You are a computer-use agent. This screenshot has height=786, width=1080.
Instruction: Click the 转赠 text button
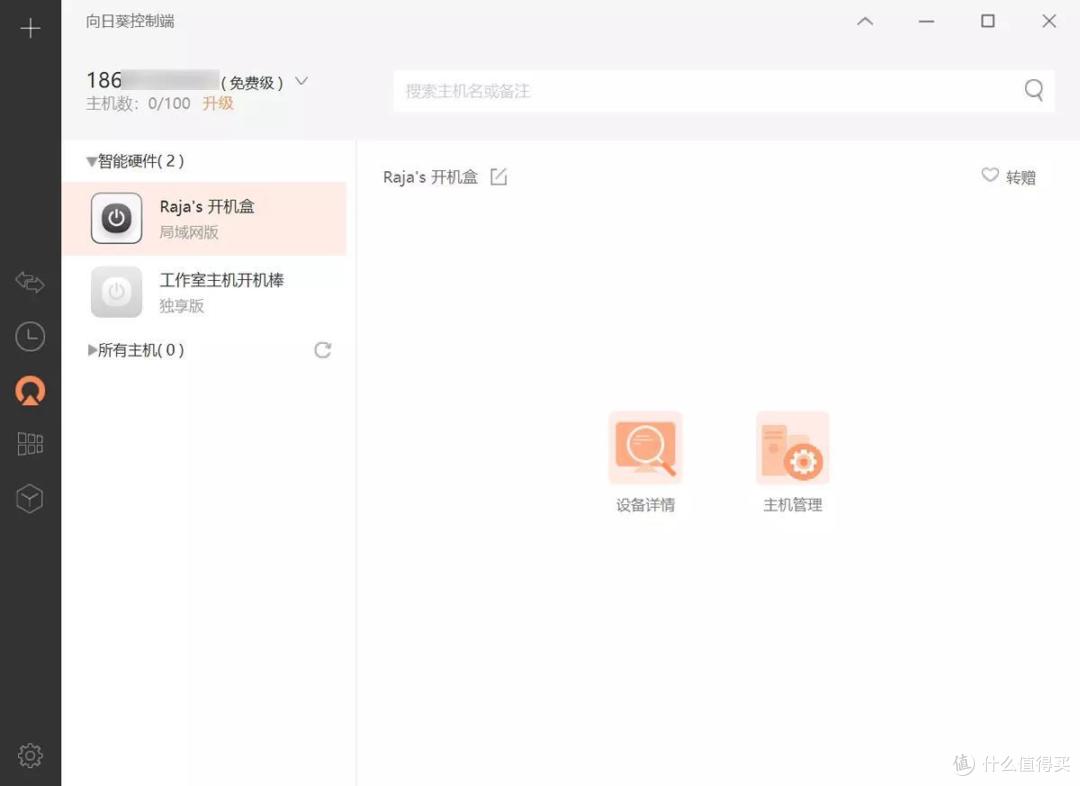pyautogui.click(x=1021, y=178)
